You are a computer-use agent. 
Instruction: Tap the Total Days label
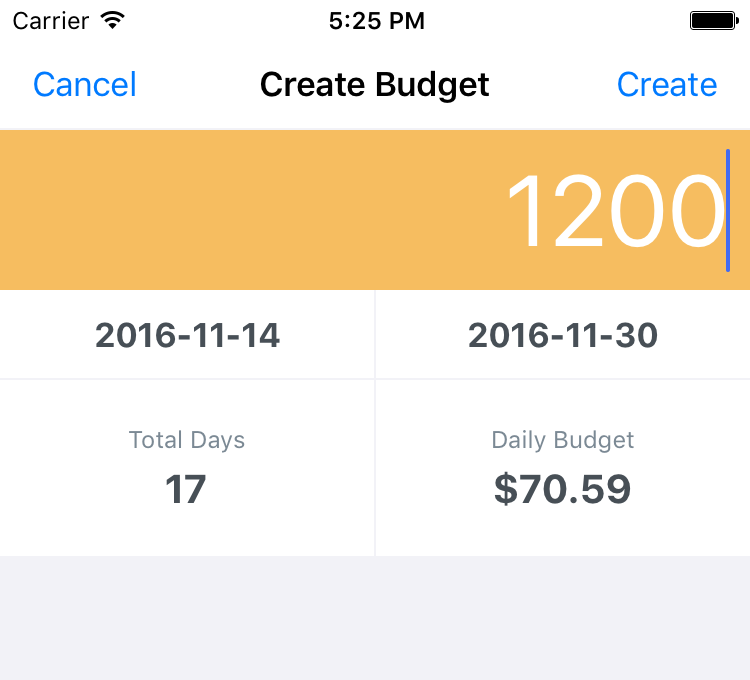pyautogui.click(x=187, y=440)
